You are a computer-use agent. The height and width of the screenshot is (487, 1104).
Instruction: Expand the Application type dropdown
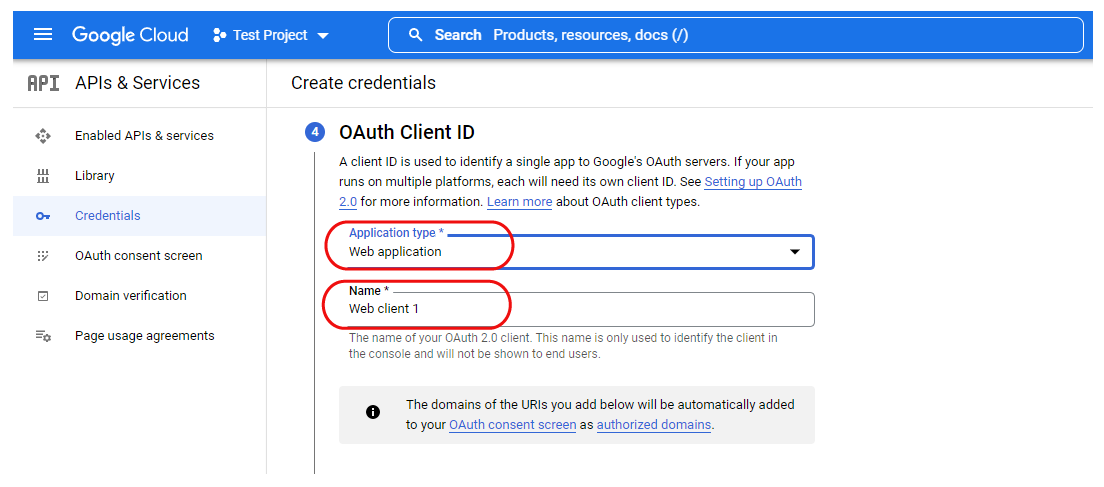click(x=575, y=252)
